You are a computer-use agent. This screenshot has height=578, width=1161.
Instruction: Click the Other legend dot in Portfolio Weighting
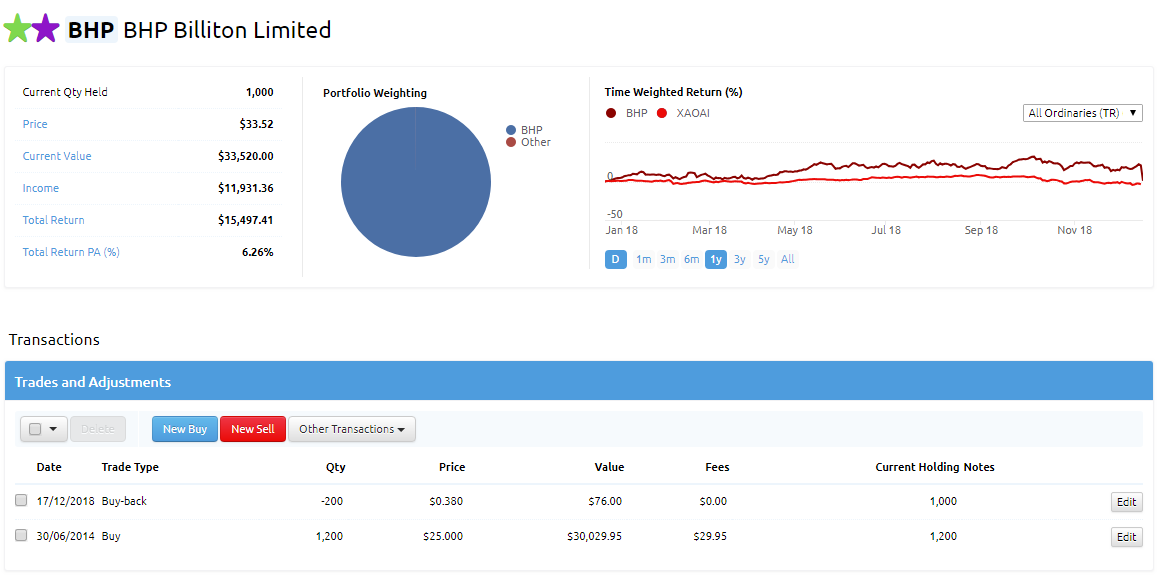pyautogui.click(x=511, y=142)
